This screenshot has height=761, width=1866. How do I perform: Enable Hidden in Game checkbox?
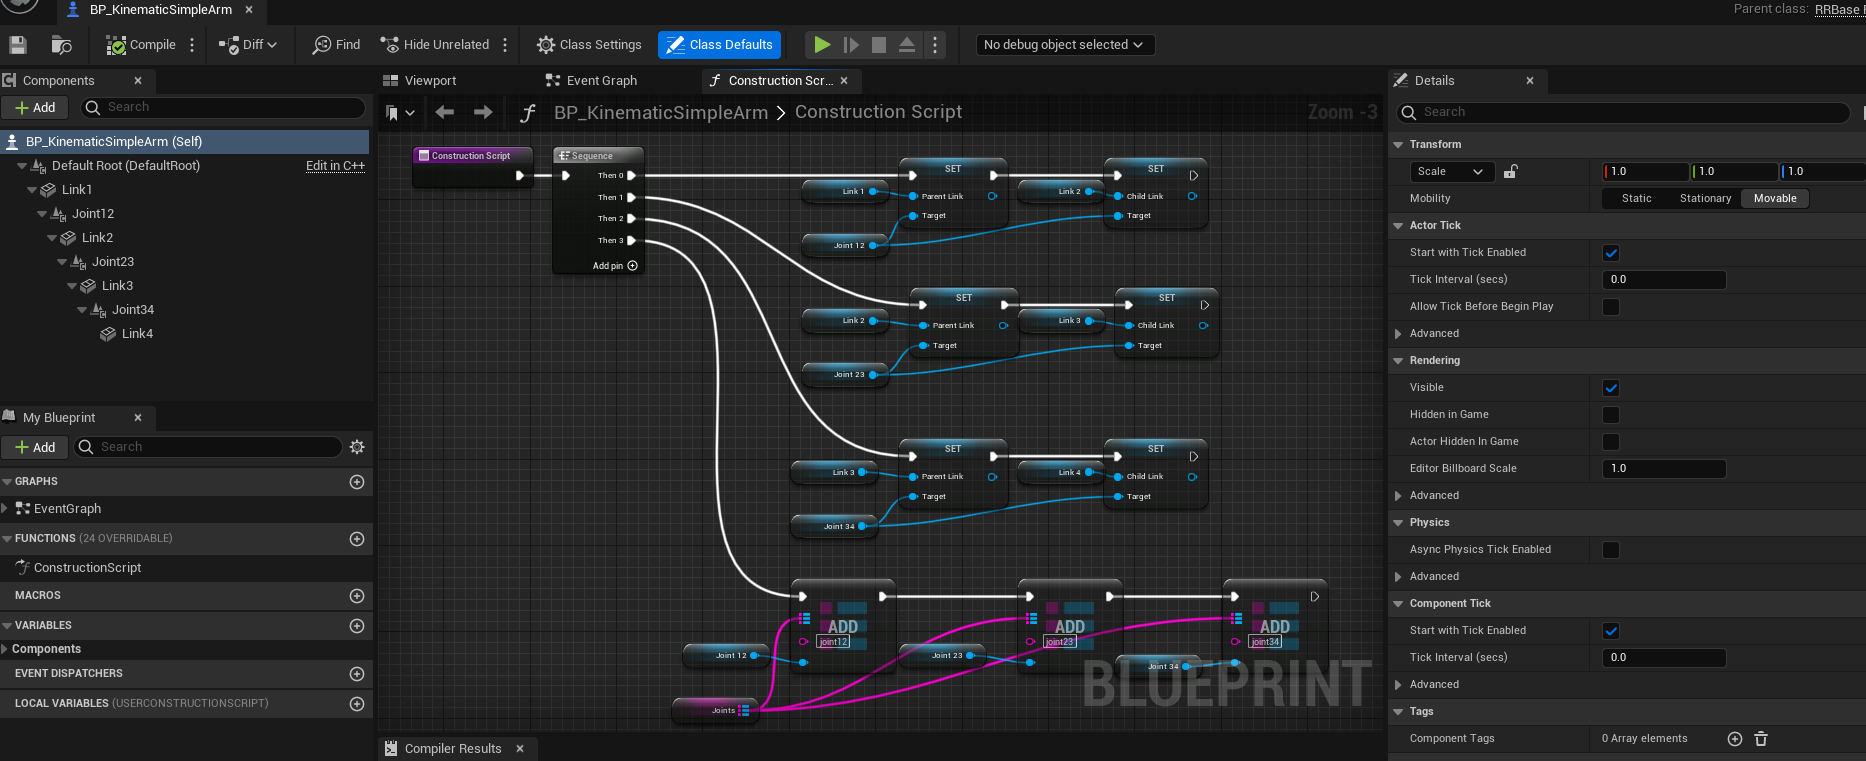point(1611,415)
